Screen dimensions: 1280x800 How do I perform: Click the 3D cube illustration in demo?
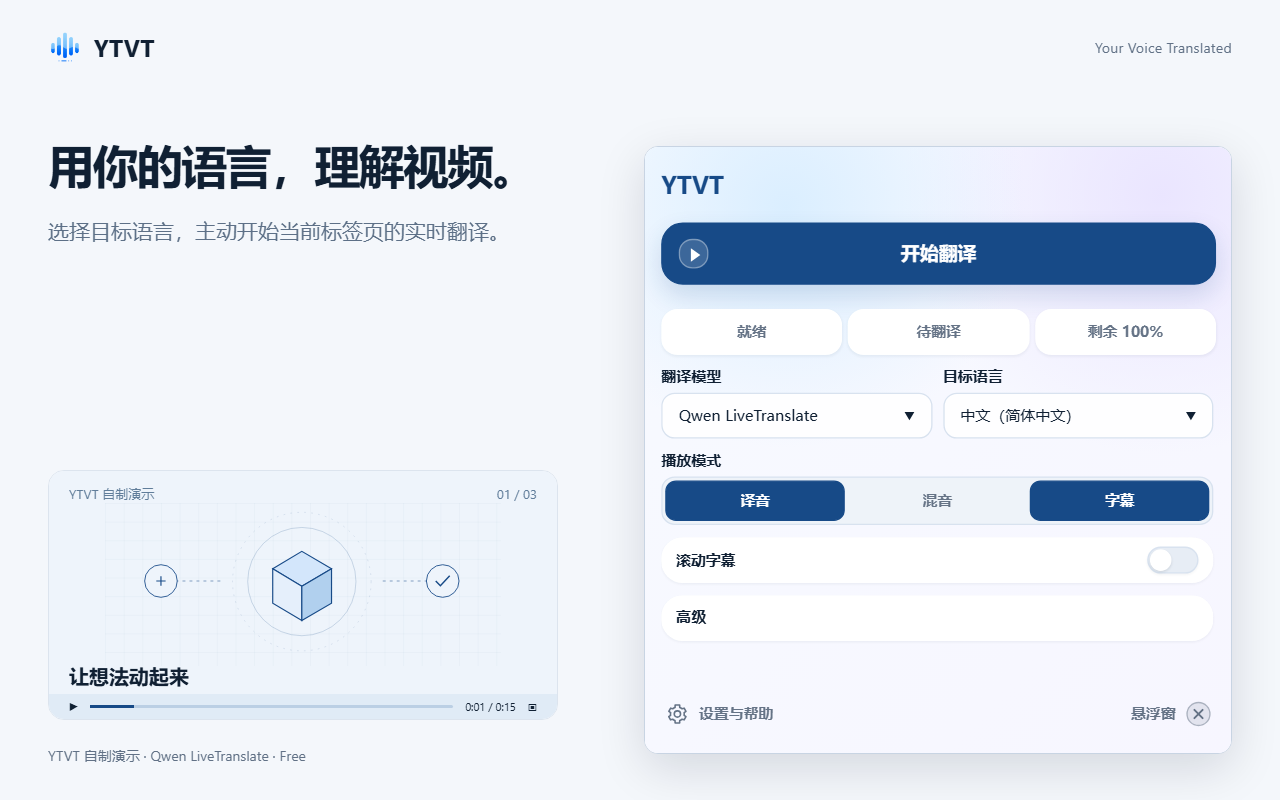click(x=302, y=585)
